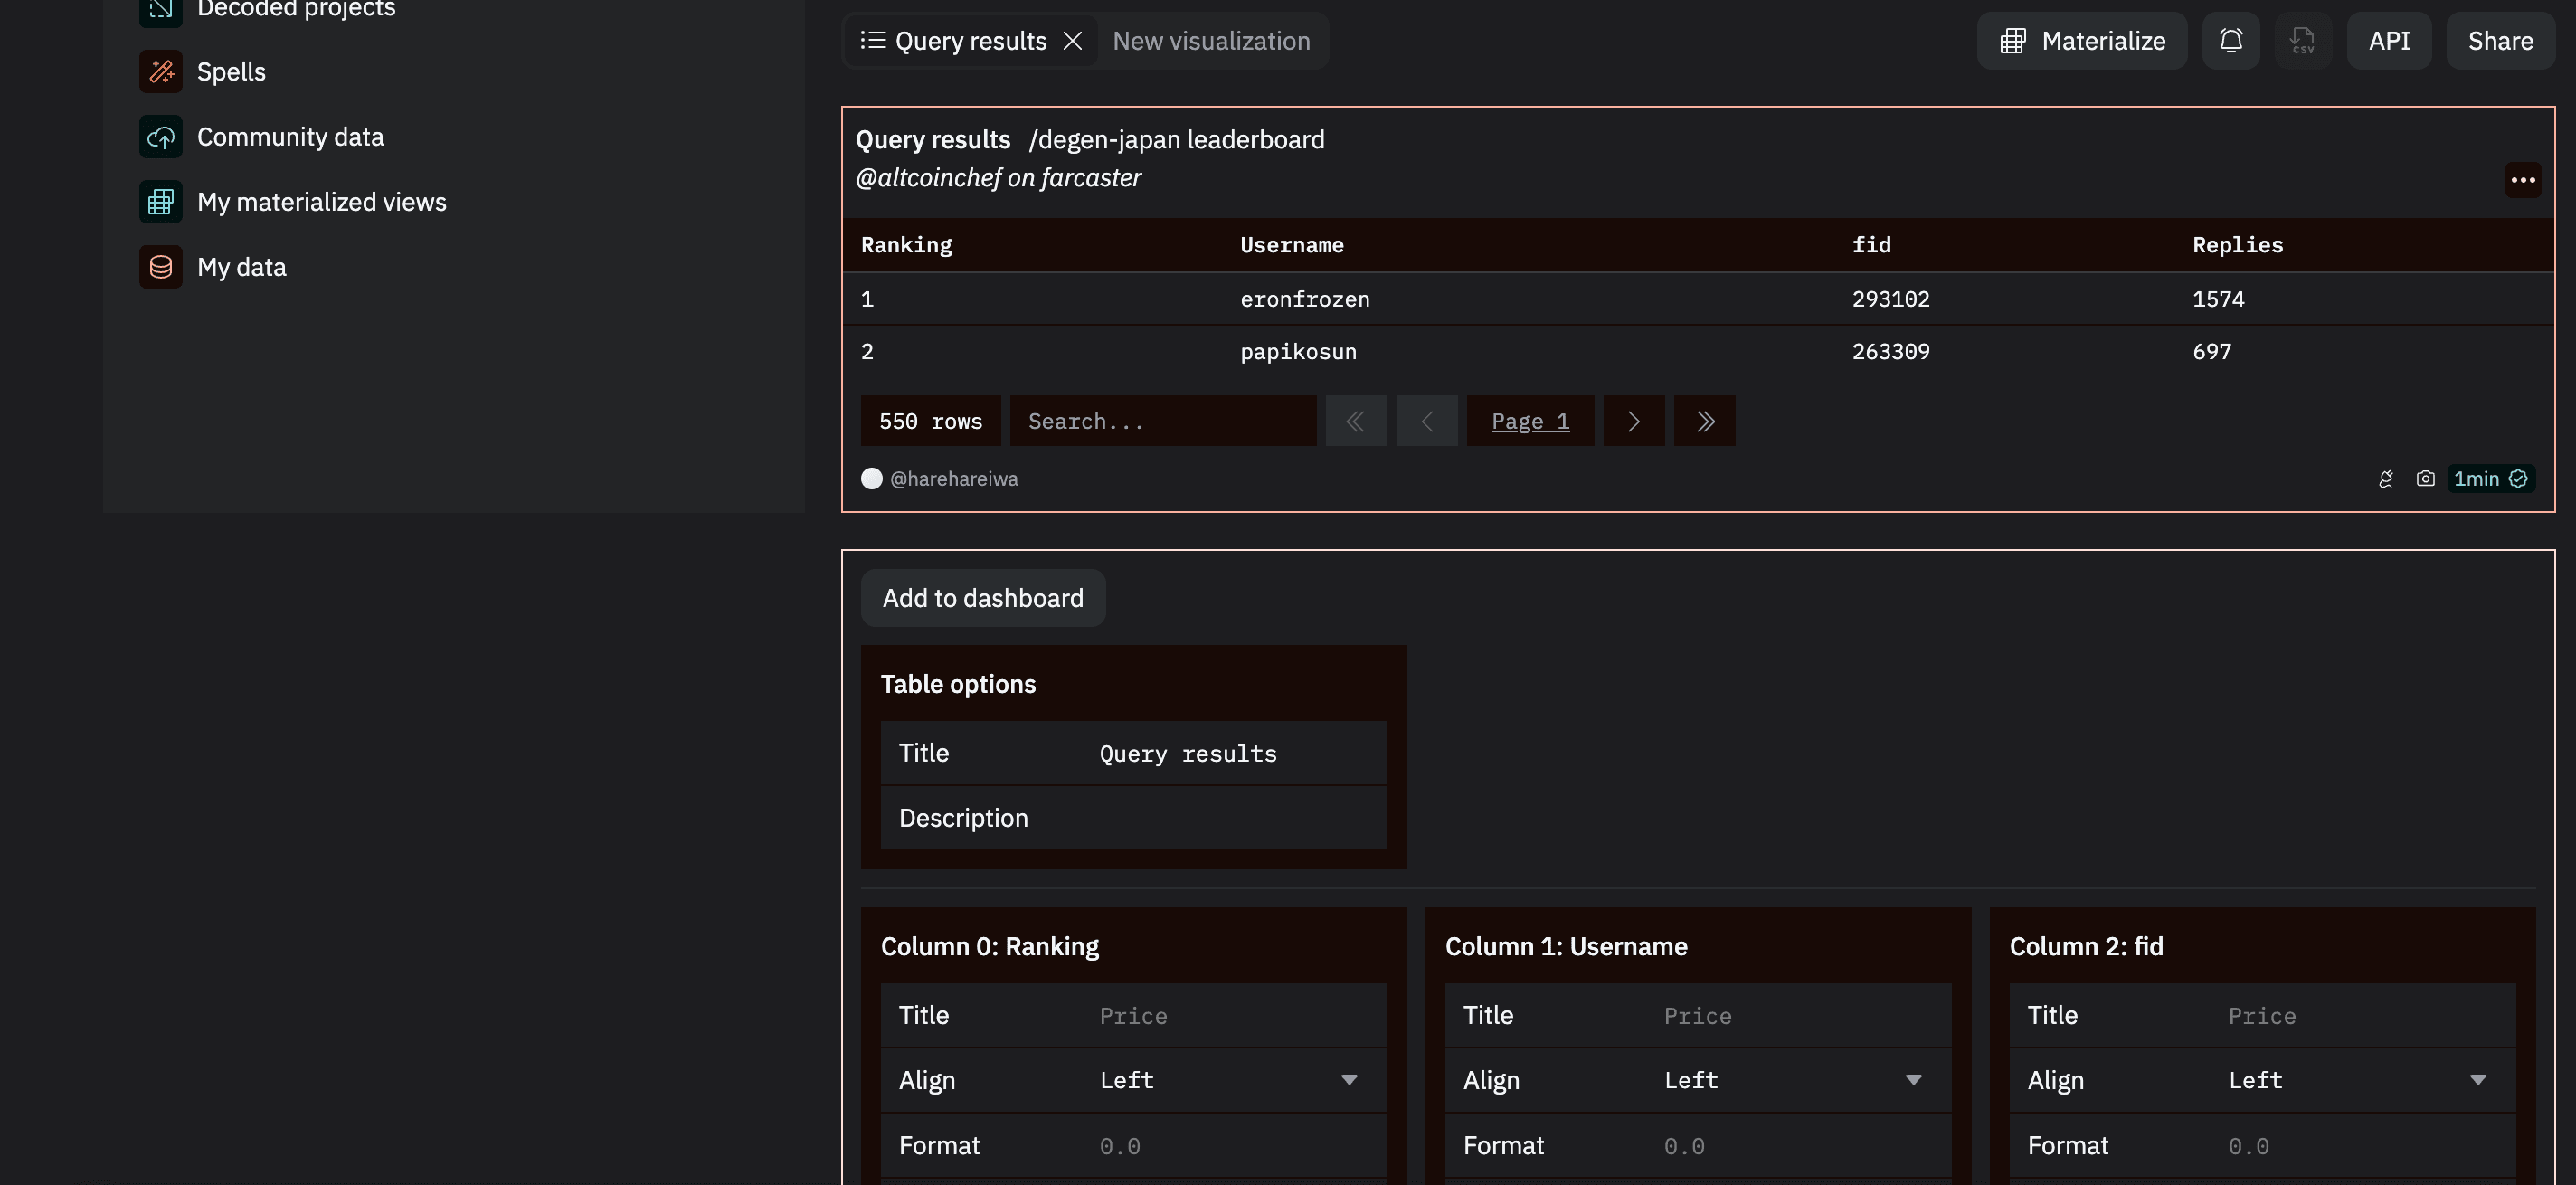Go to next page of results
This screenshot has height=1185, width=2576.
tap(1633, 421)
